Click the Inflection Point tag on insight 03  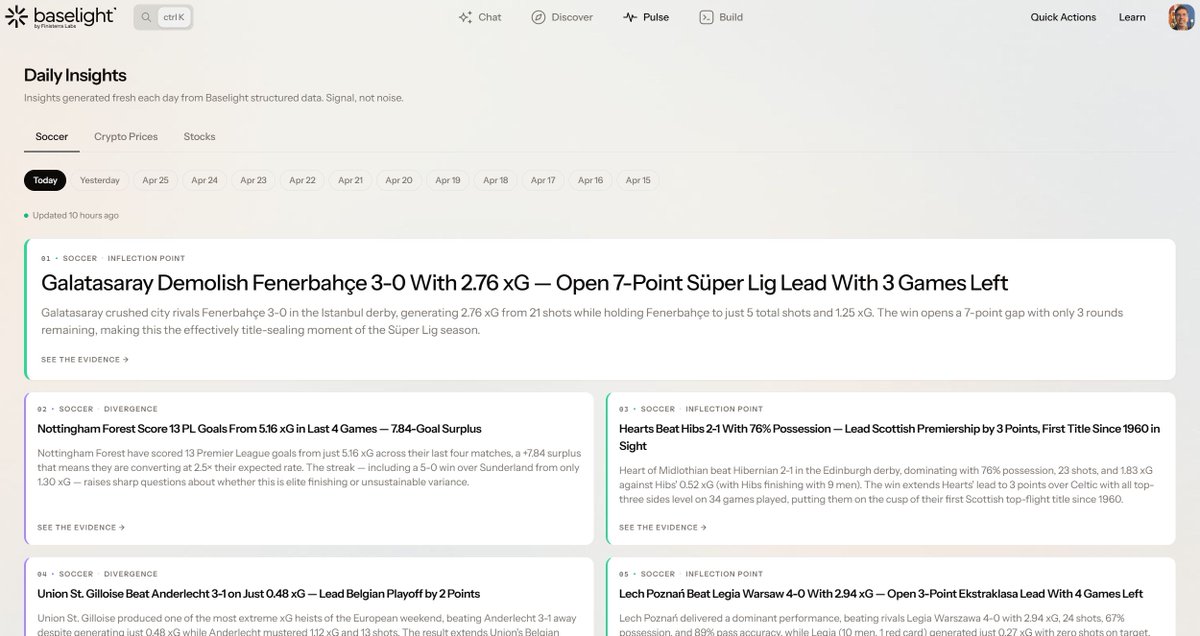tap(724, 409)
